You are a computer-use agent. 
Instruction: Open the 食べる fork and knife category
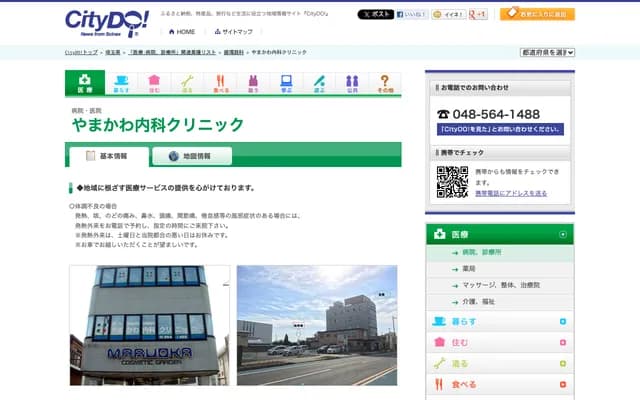click(x=220, y=83)
